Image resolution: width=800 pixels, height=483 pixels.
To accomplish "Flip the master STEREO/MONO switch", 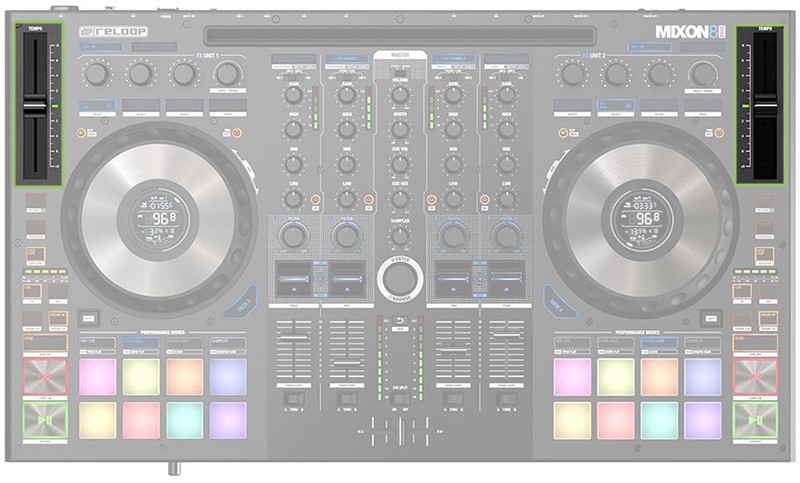I will pyautogui.click(x=400, y=72).
